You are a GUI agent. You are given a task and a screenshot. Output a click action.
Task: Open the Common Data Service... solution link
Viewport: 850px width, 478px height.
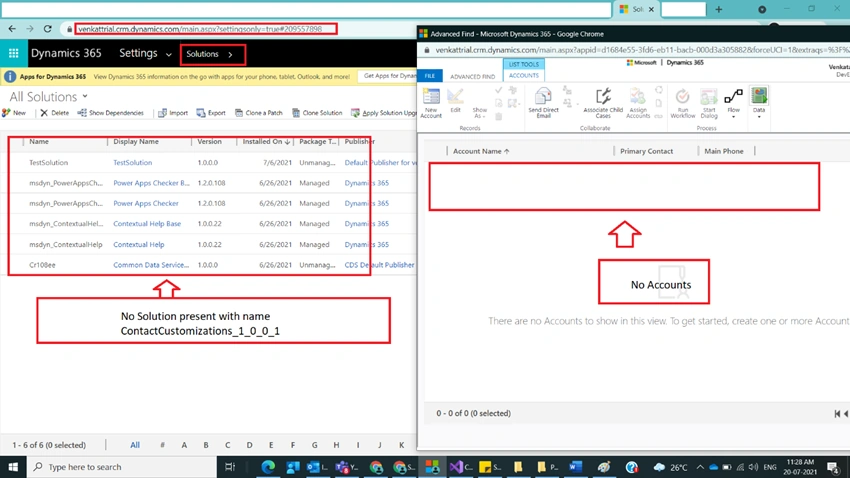coord(151,265)
